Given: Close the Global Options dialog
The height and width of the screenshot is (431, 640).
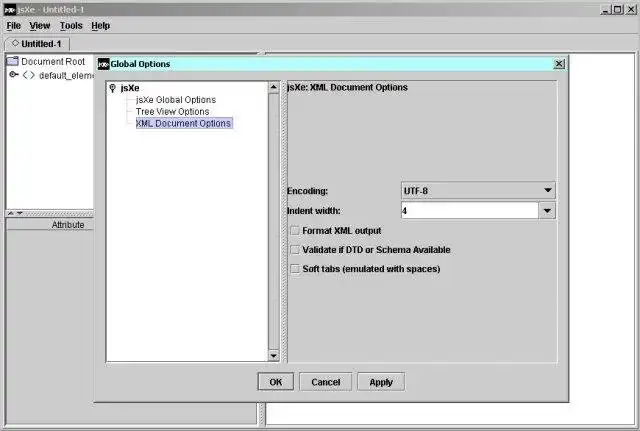Looking at the screenshot, I should 559,64.
